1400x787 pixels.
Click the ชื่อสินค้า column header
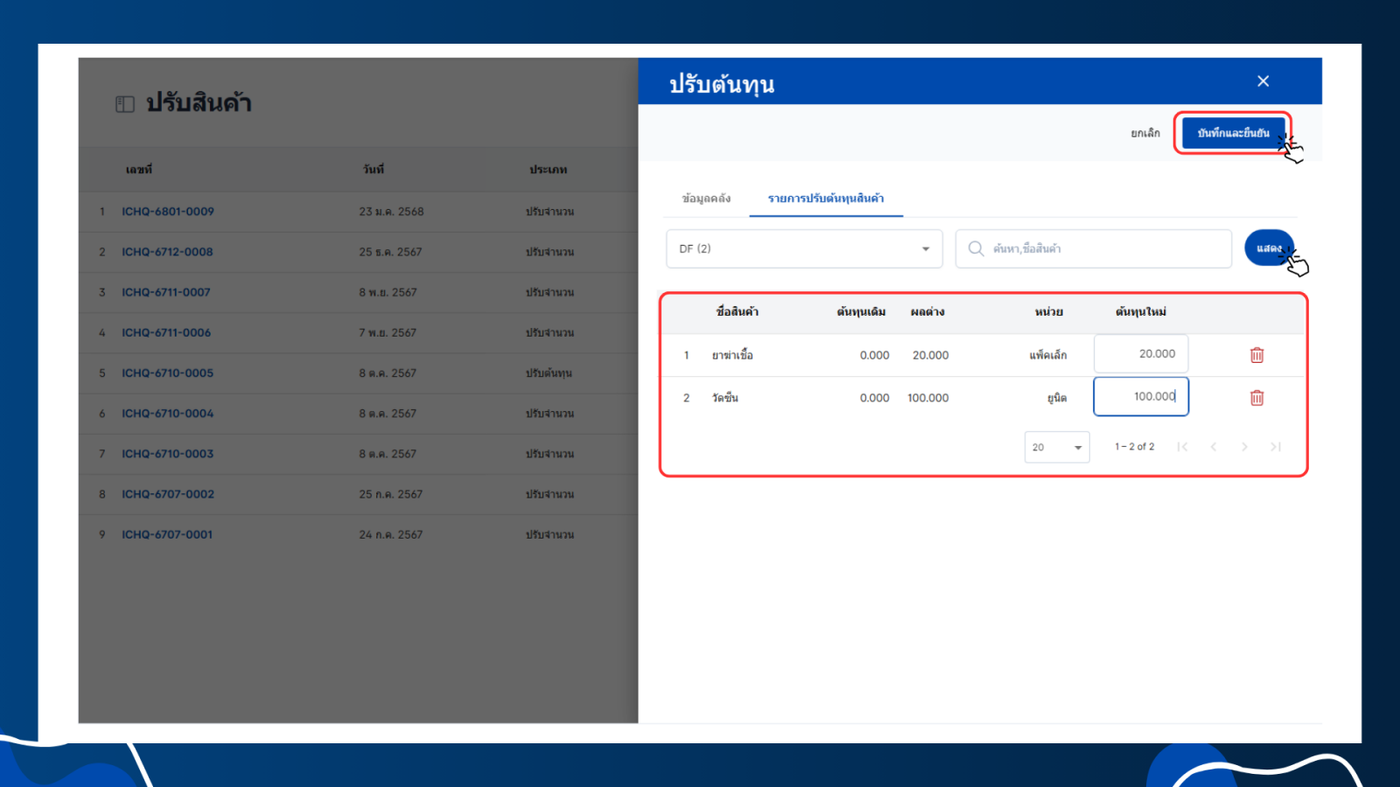point(737,312)
